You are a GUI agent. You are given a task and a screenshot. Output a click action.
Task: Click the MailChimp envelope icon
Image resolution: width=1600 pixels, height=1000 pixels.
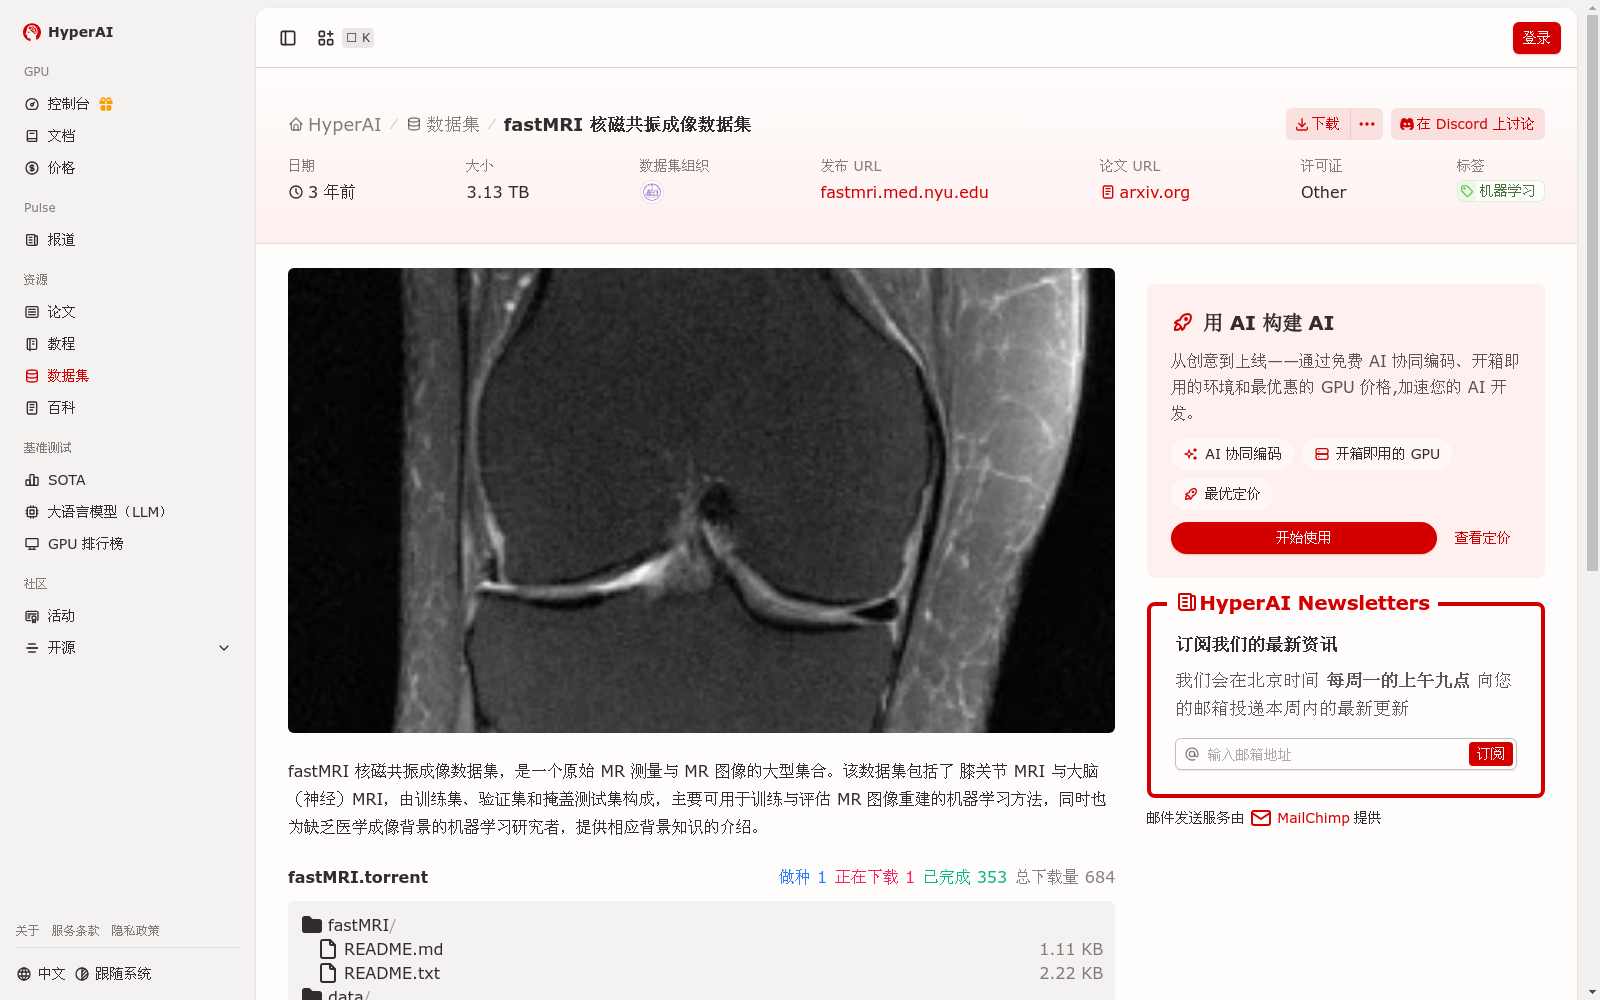tap(1261, 818)
